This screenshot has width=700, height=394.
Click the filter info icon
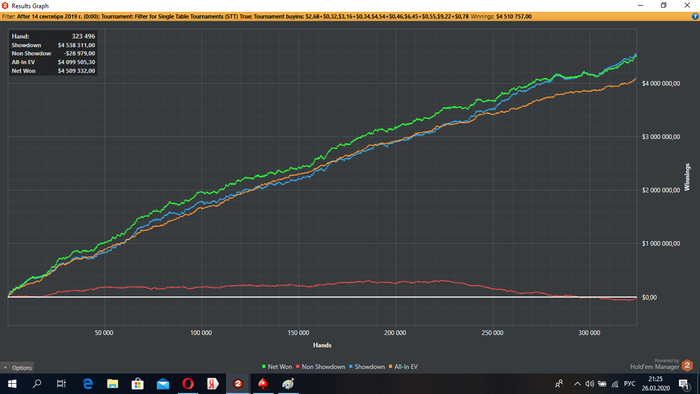click(695, 17)
